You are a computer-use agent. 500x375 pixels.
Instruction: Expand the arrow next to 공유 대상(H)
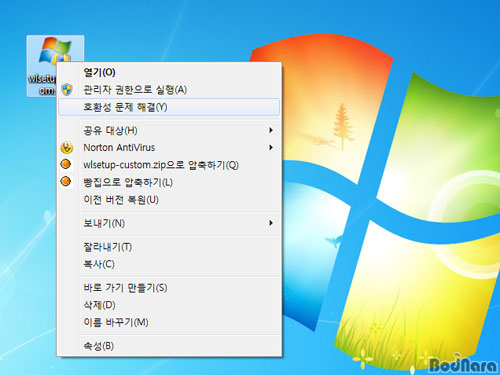click(271, 130)
